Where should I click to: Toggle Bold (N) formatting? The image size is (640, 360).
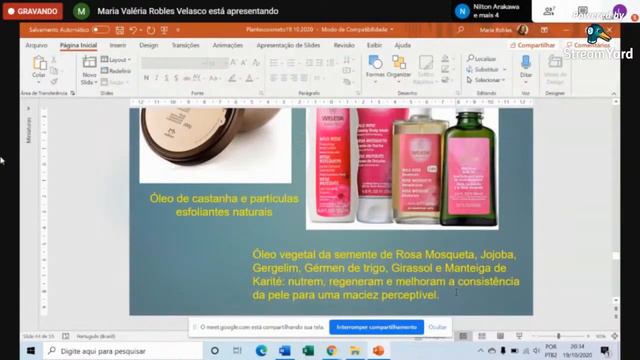[x=146, y=78]
